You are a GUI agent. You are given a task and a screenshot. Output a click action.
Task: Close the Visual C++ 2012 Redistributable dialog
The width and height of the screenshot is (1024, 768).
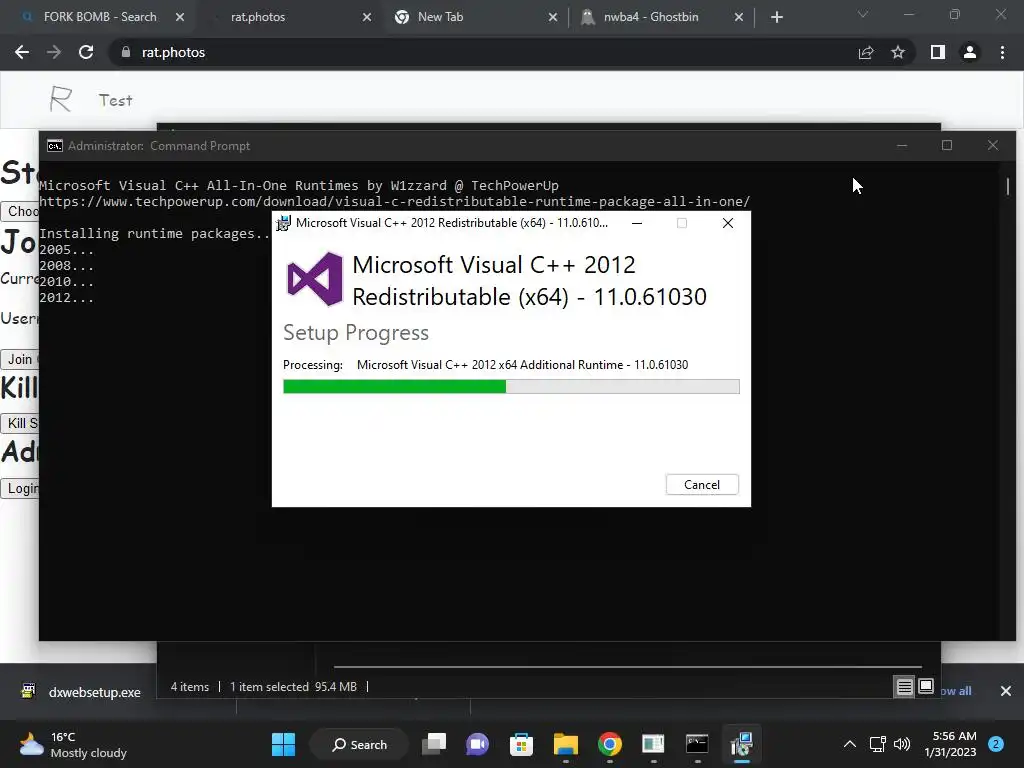tap(728, 223)
